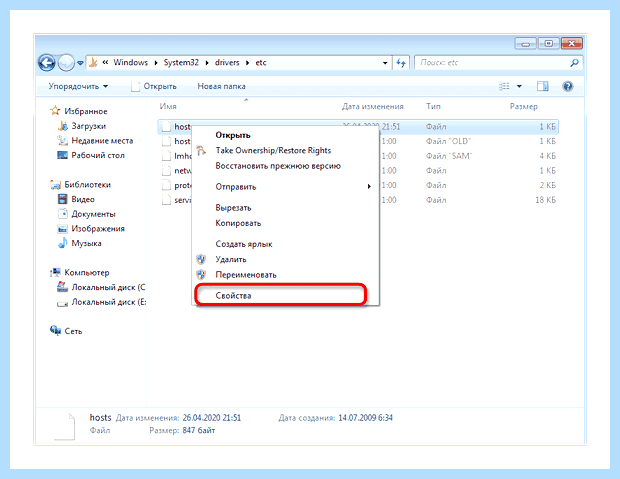
Task: Open the Музыка library
Action: pos(86,243)
